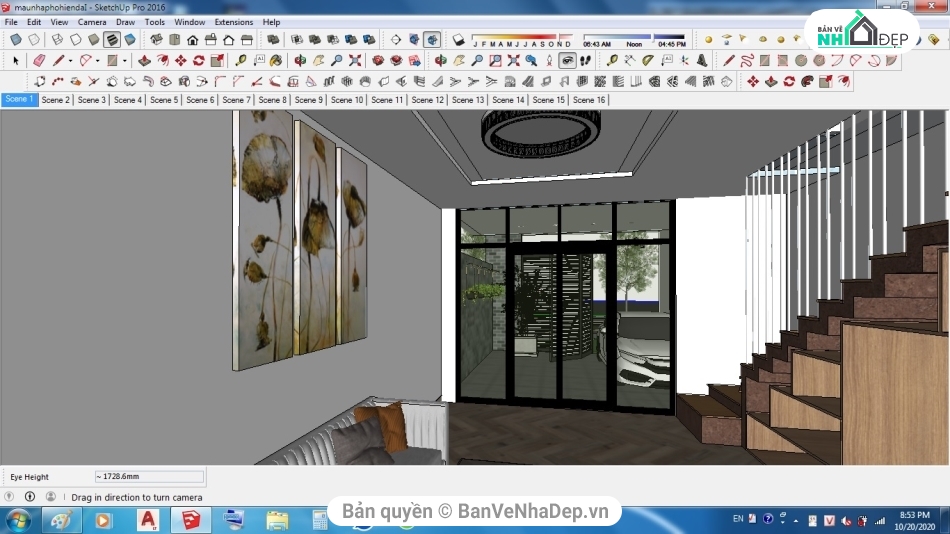The image size is (950, 534).
Task: Select the Position Camera tool
Action: click(x=550, y=61)
